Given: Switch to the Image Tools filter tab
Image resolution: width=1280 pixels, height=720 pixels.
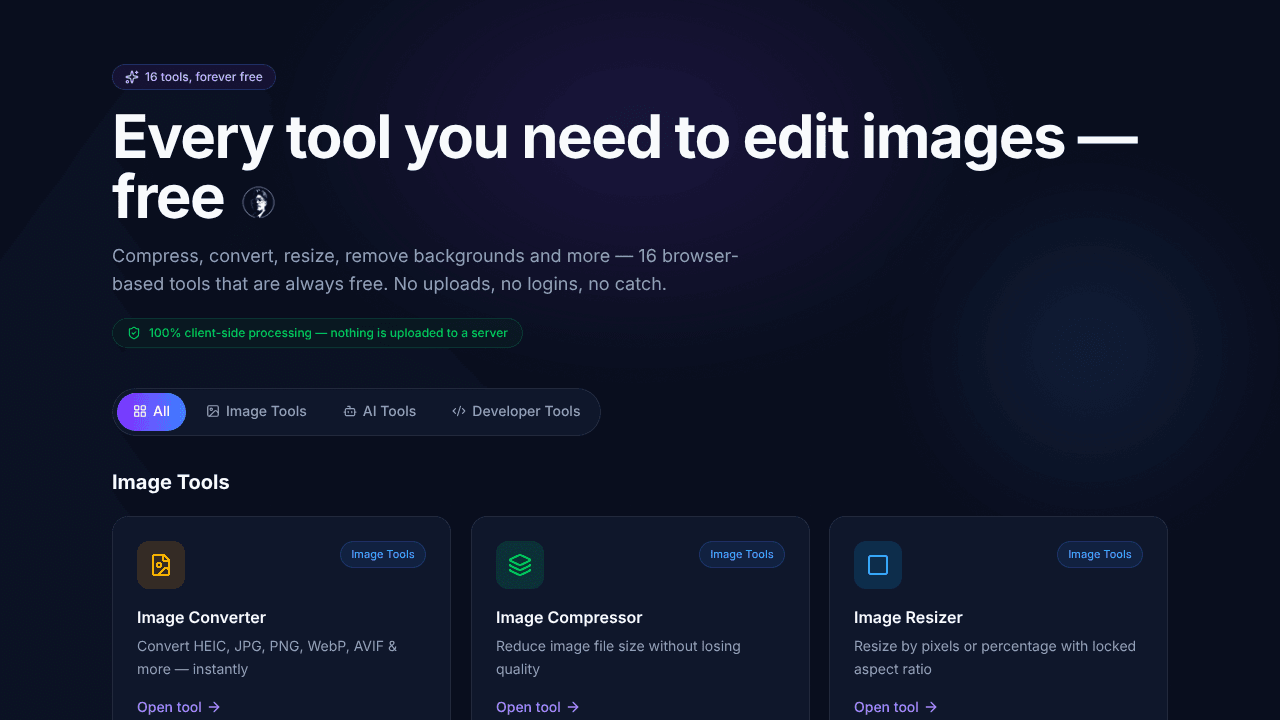Looking at the screenshot, I should (x=257, y=412).
